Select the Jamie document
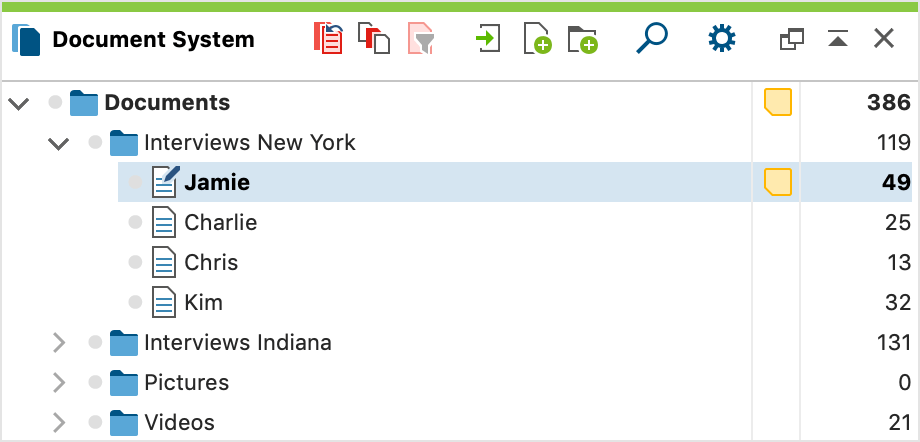 tap(217, 183)
